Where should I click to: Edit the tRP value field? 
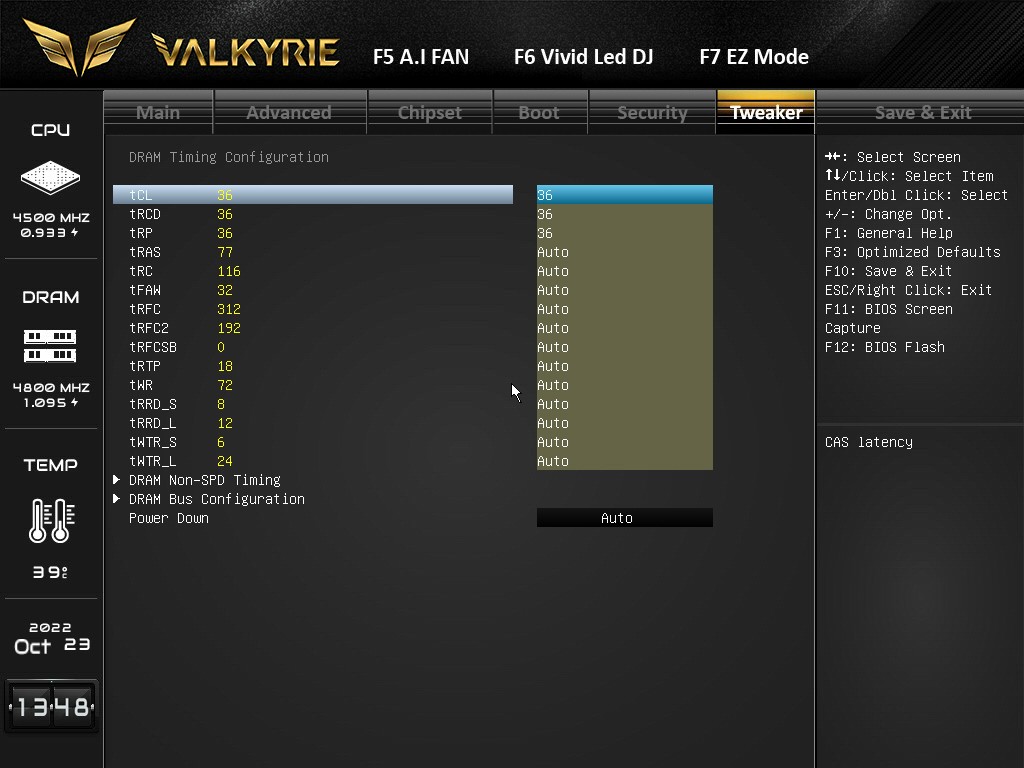pyautogui.click(x=624, y=232)
